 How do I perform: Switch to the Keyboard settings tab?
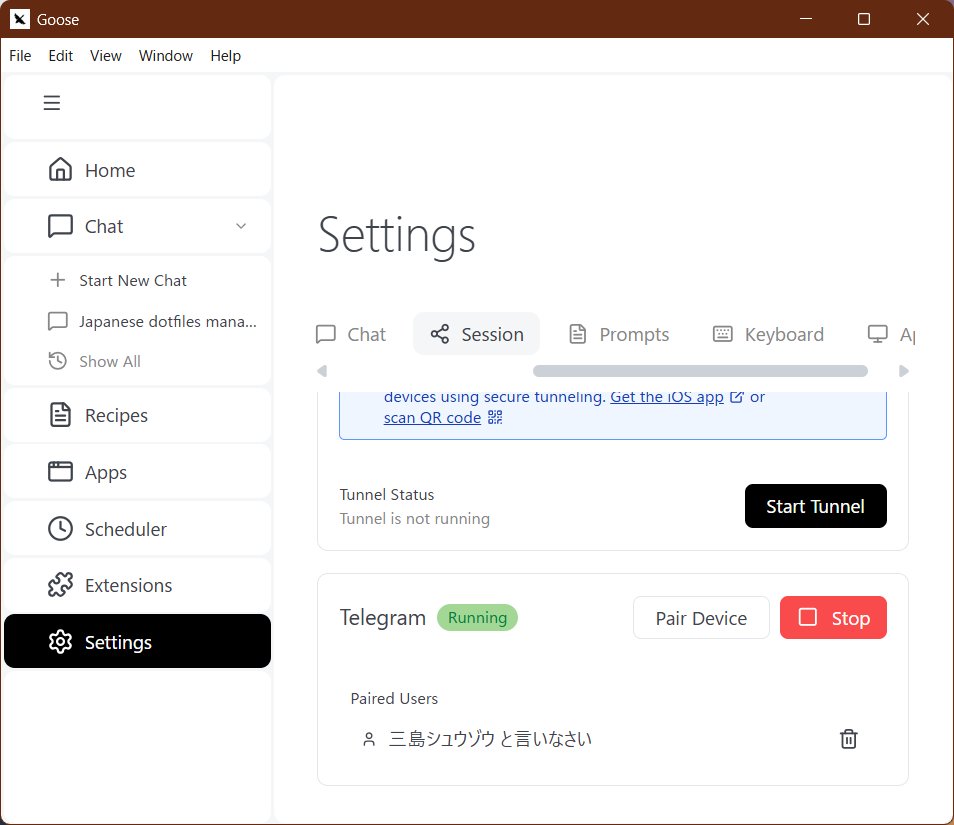click(x=768, y=334)
